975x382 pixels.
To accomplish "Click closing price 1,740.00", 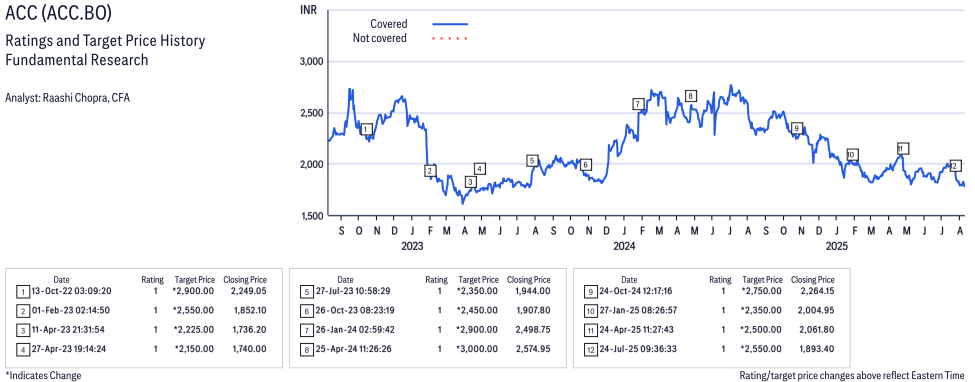I will pos(248,348).
